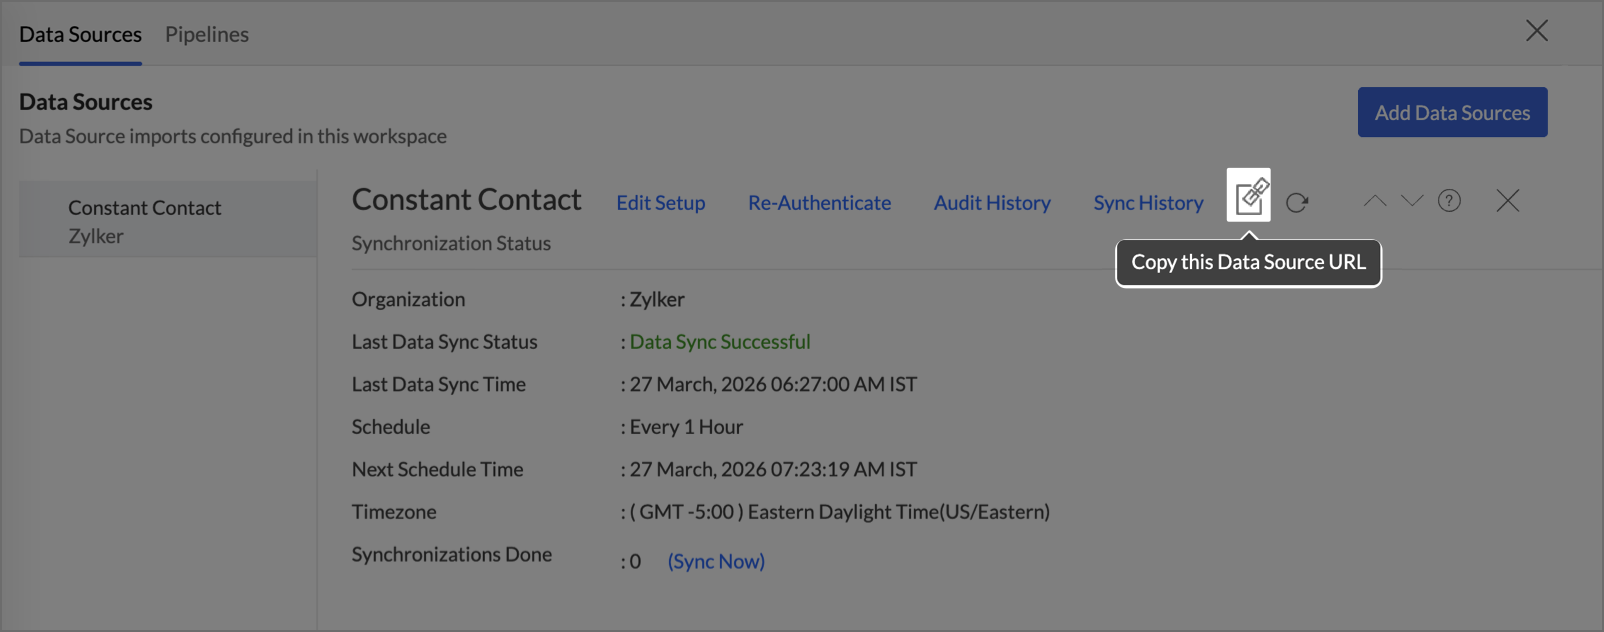The width and height of the screenshot is (1604, 632).
Task: Click the Copy this Data Source URL tooltip
Action: [1248, 263]
